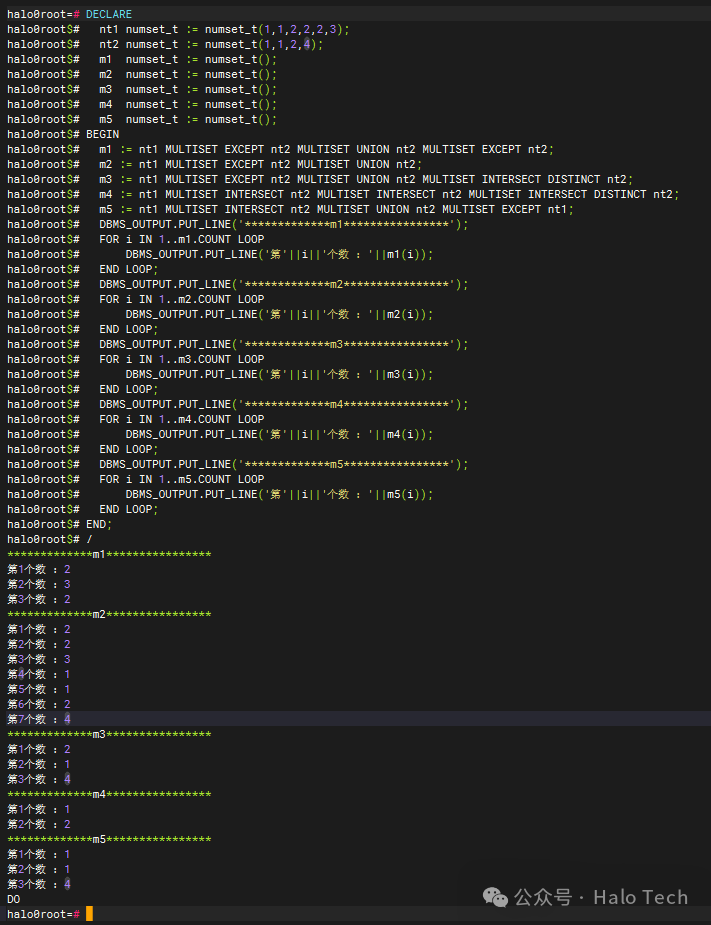Click the PUT_LINE line printing m3(i)

279,375
